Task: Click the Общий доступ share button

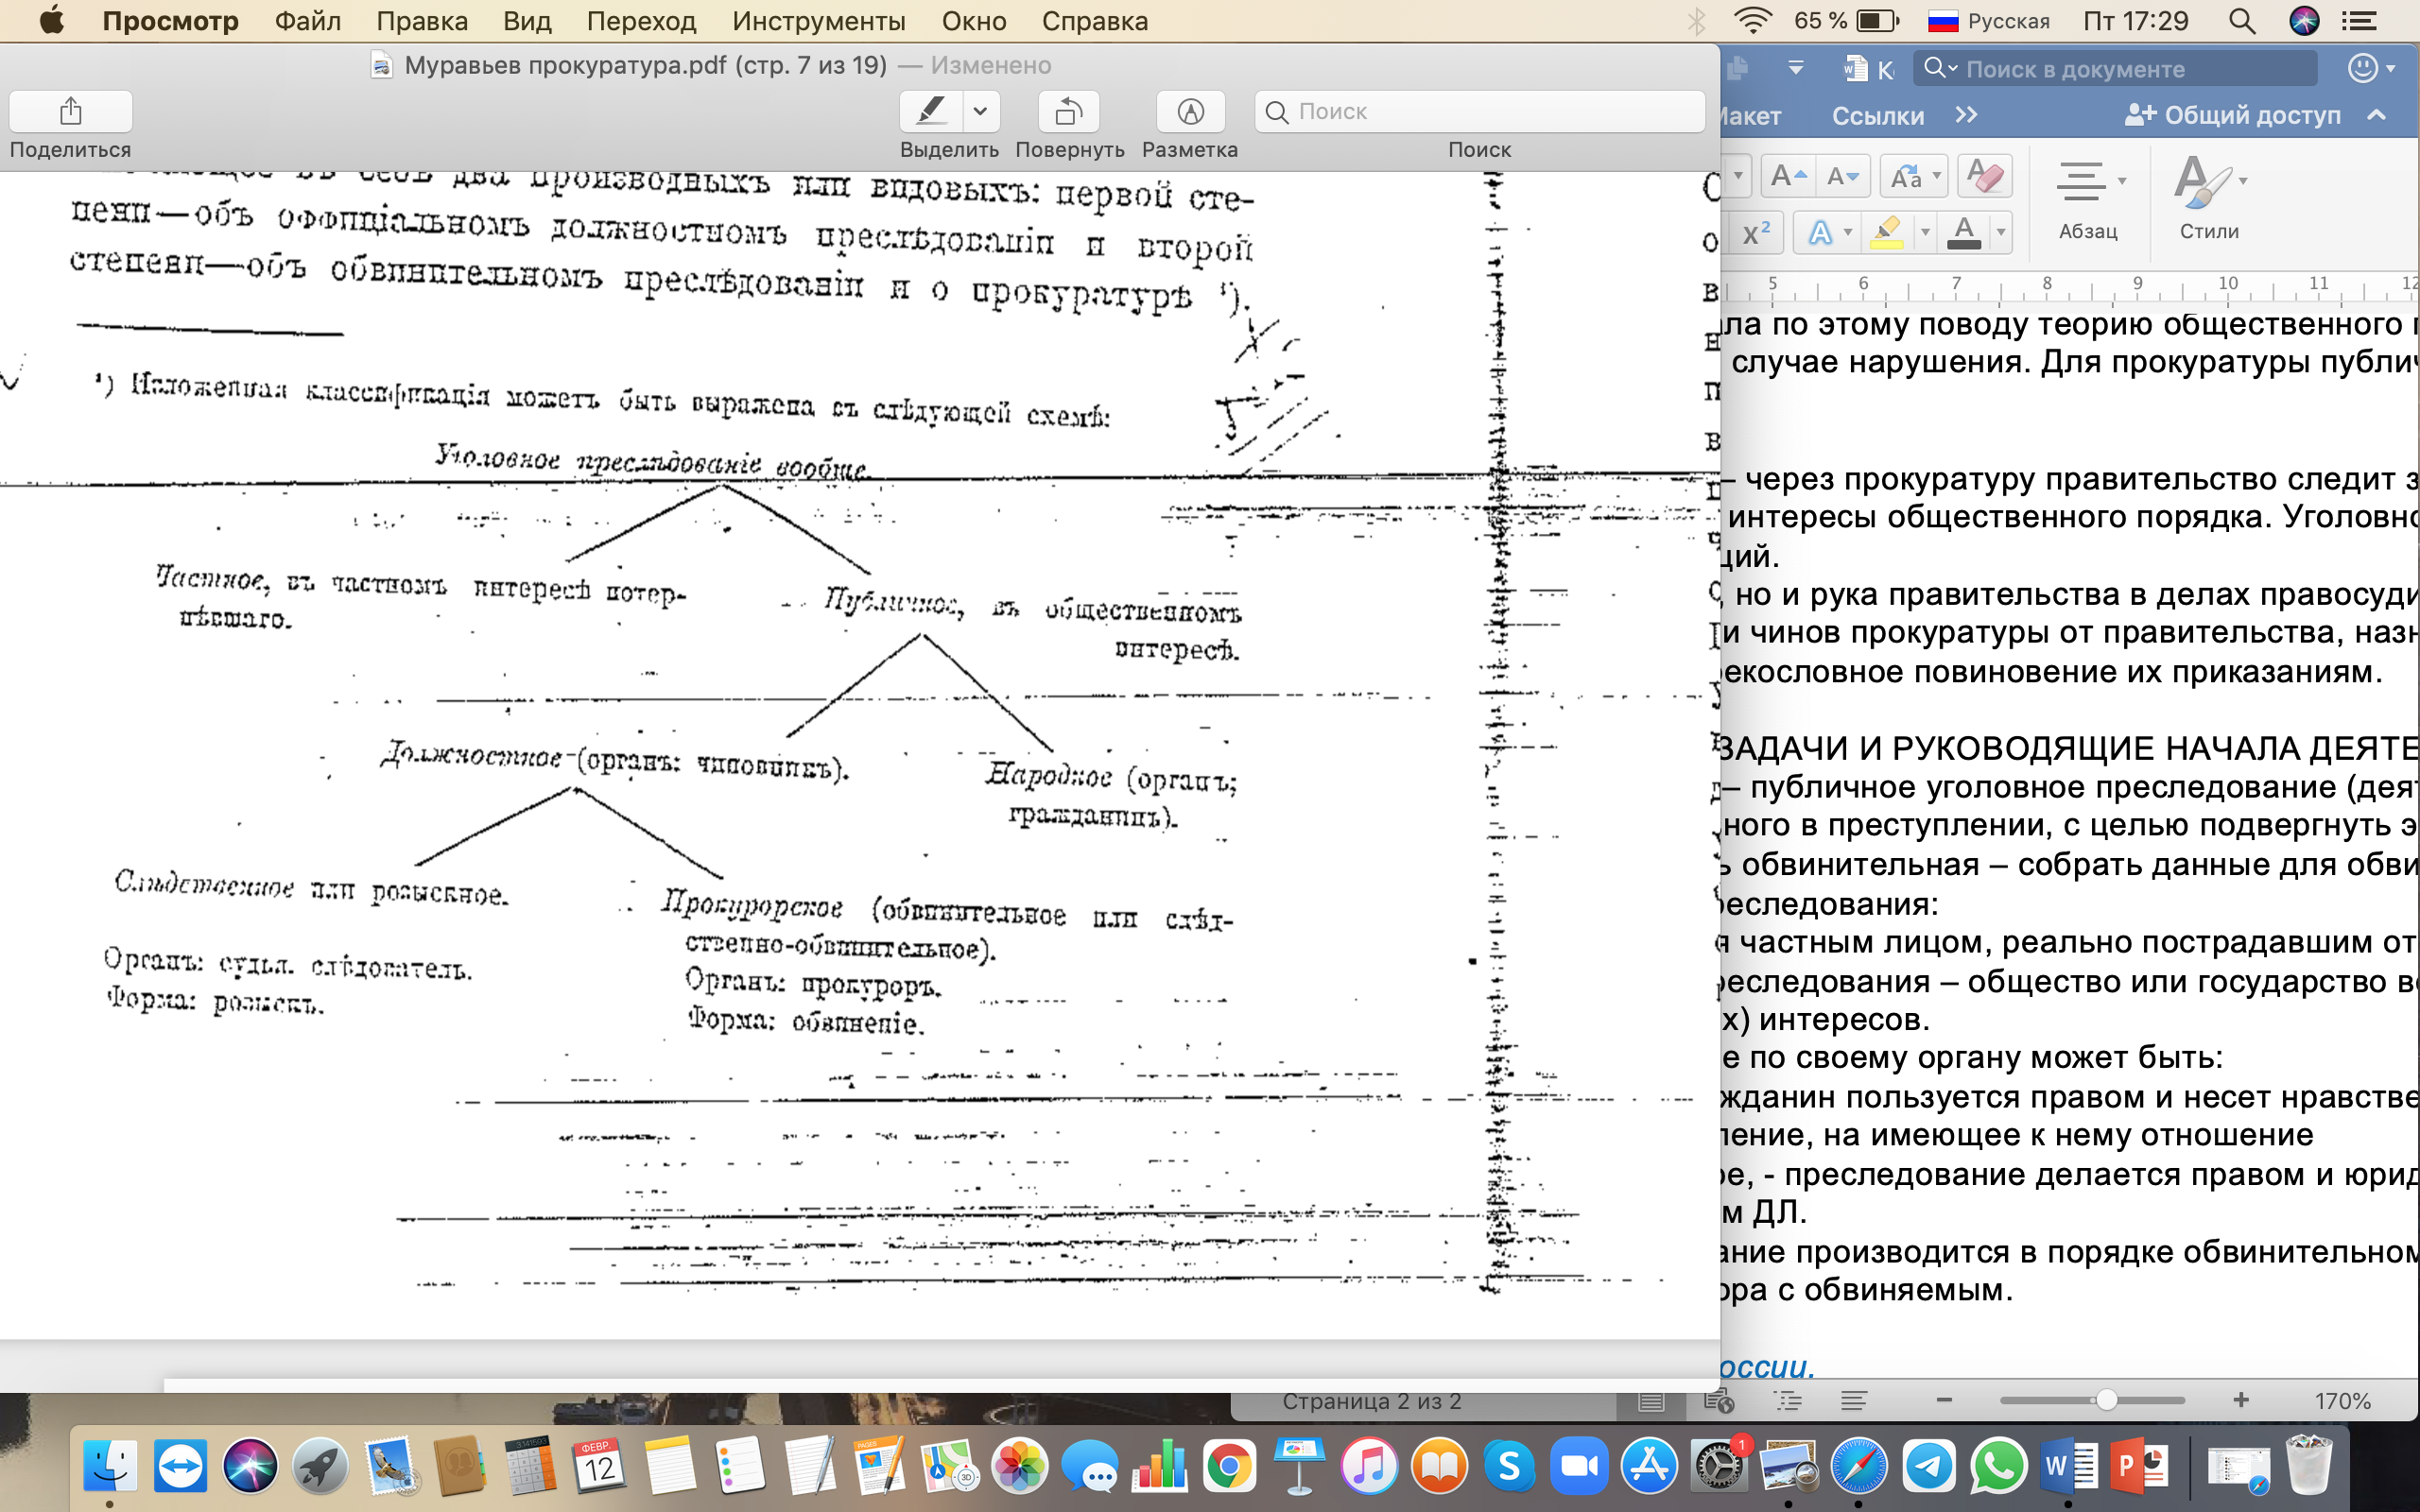Action: 2232,115
